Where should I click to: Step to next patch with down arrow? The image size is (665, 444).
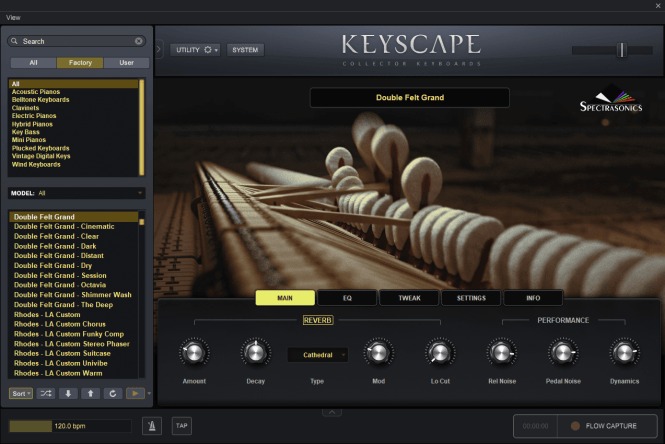(68, 394)
